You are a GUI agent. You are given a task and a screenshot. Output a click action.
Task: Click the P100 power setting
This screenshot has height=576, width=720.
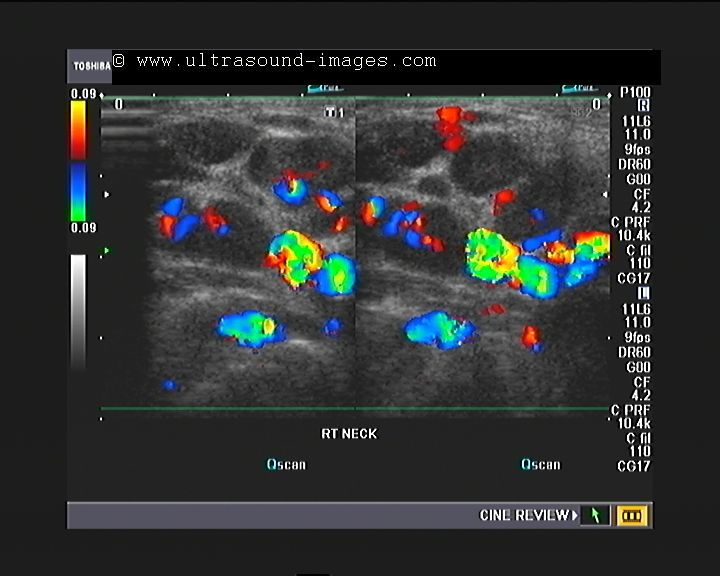point(635,90)
